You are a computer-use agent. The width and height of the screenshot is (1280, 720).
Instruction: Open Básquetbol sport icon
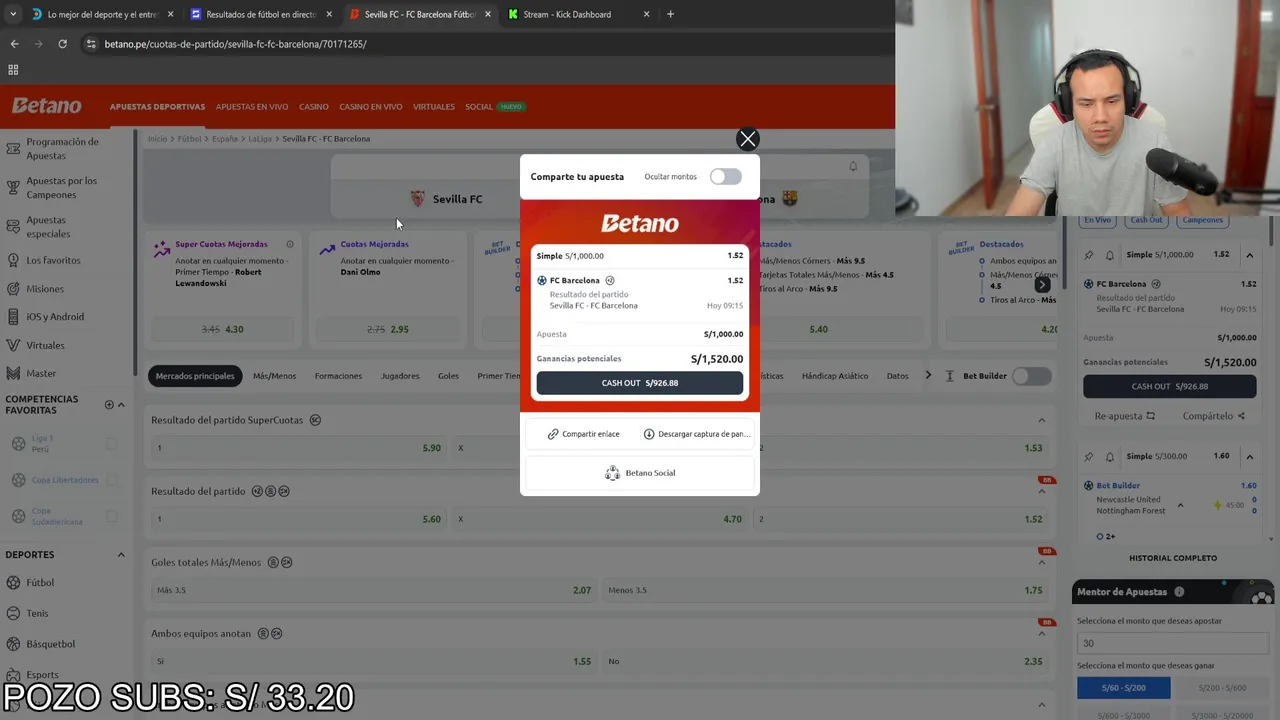click(x=14, y=644)
